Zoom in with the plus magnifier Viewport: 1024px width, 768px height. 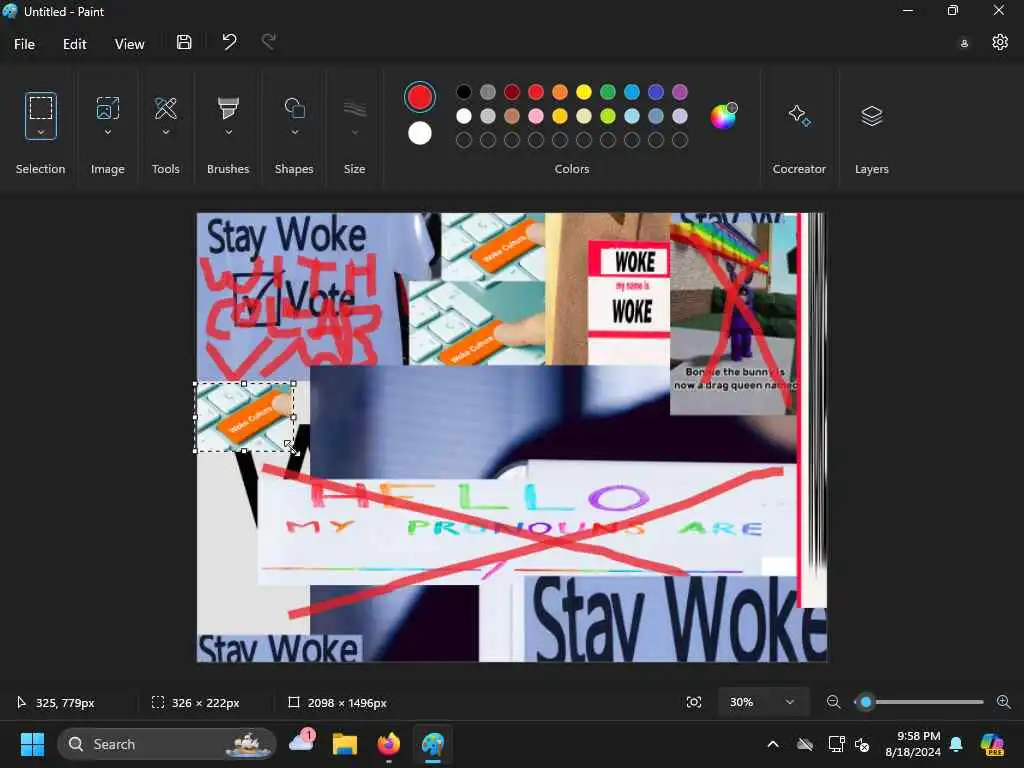(x=1004, y=702)
